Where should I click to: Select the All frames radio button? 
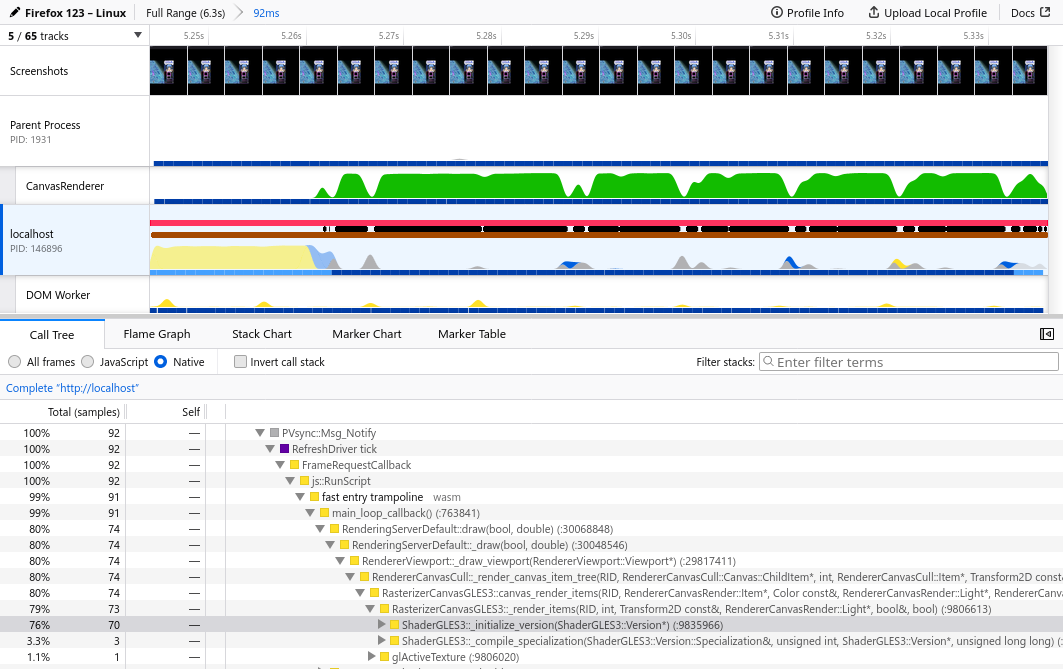point(14,362)
